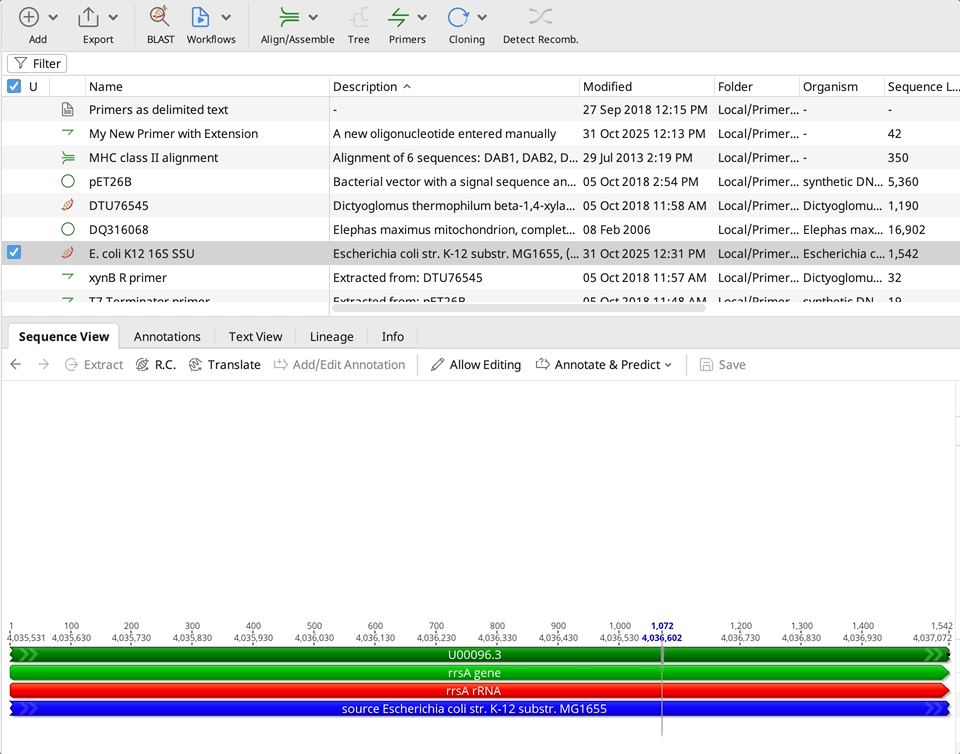Click the Add plus icon
Viewport: 960px width, 754px height.
pos(29,17)
